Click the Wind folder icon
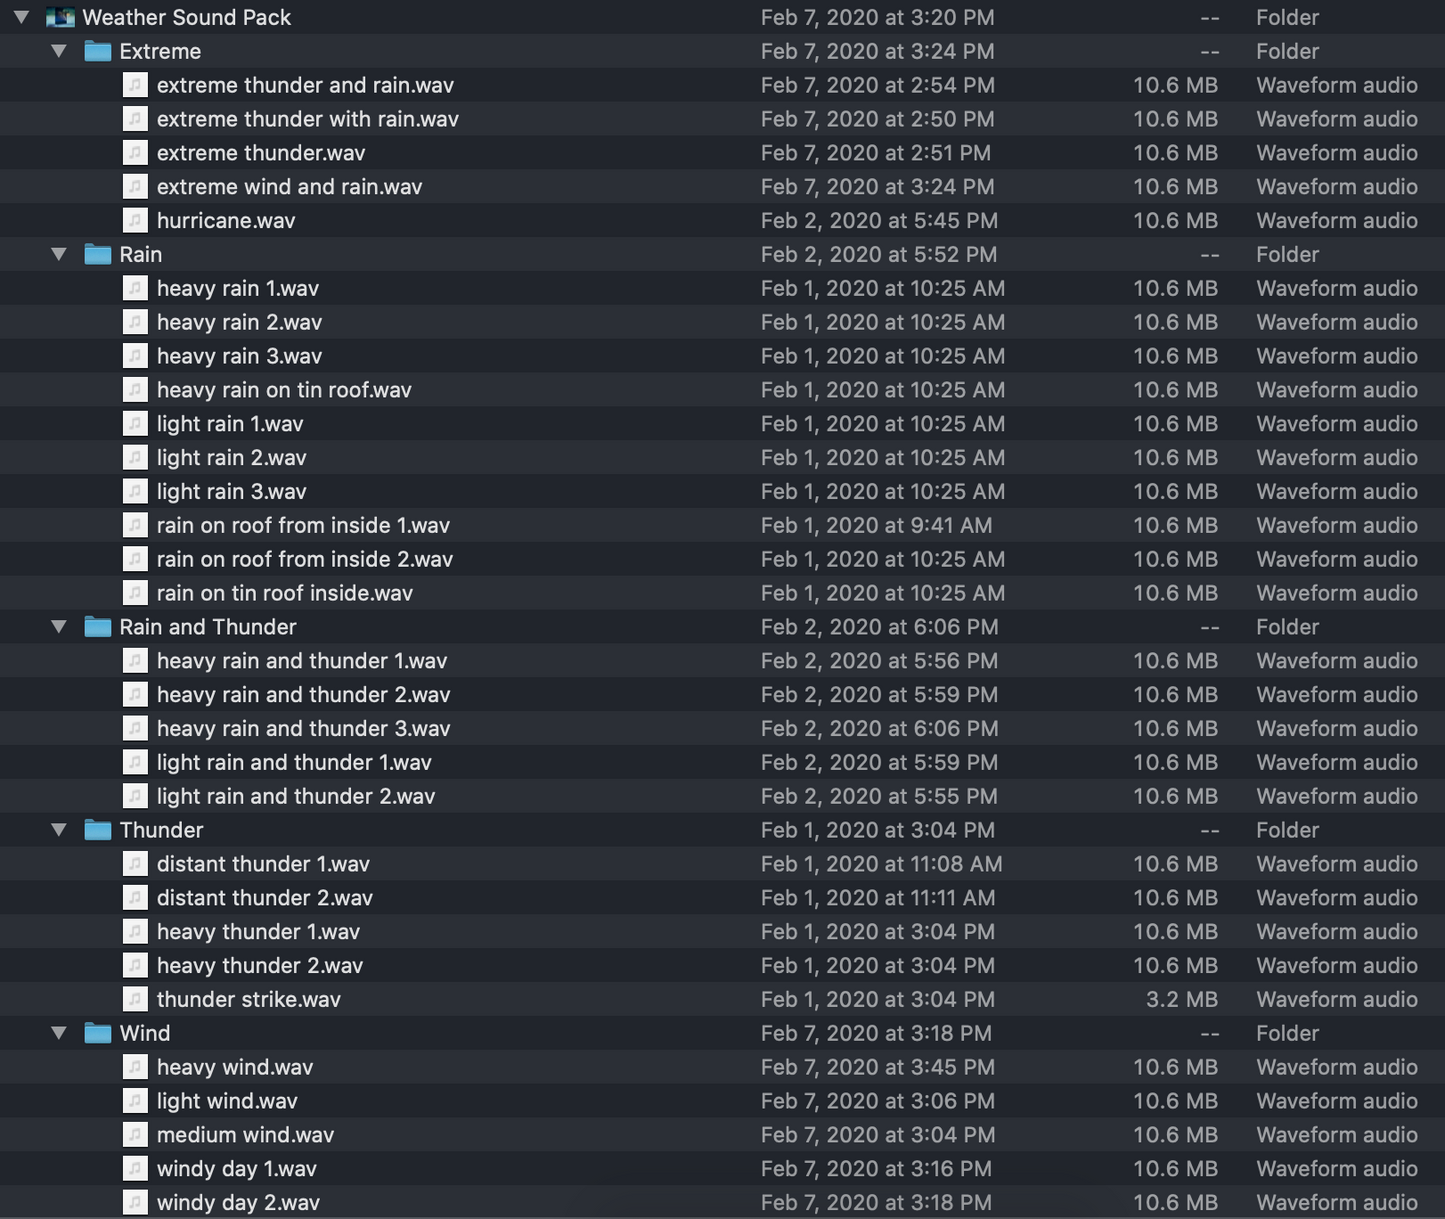Viewport: 1445px width, 1219px height. pos(97,1033)
